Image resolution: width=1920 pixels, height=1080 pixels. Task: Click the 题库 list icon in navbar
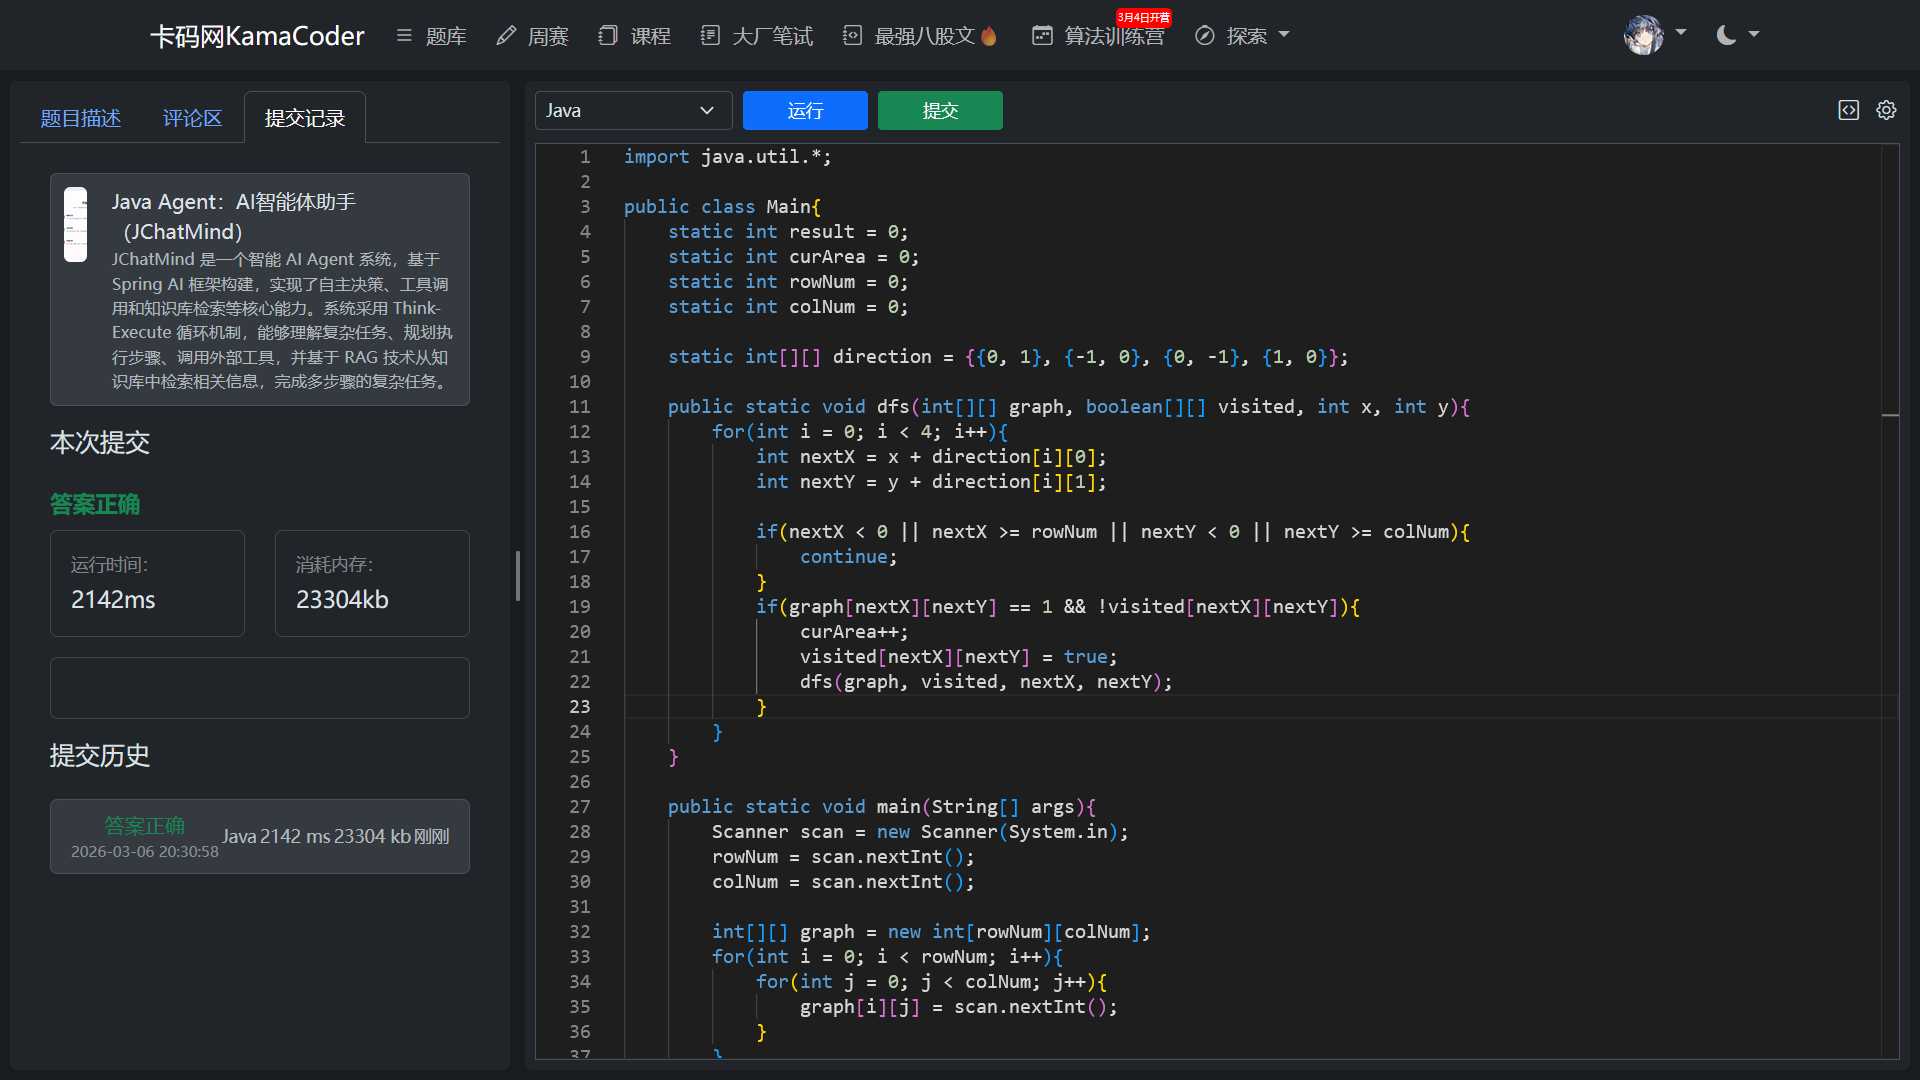(x=404, y=36)
